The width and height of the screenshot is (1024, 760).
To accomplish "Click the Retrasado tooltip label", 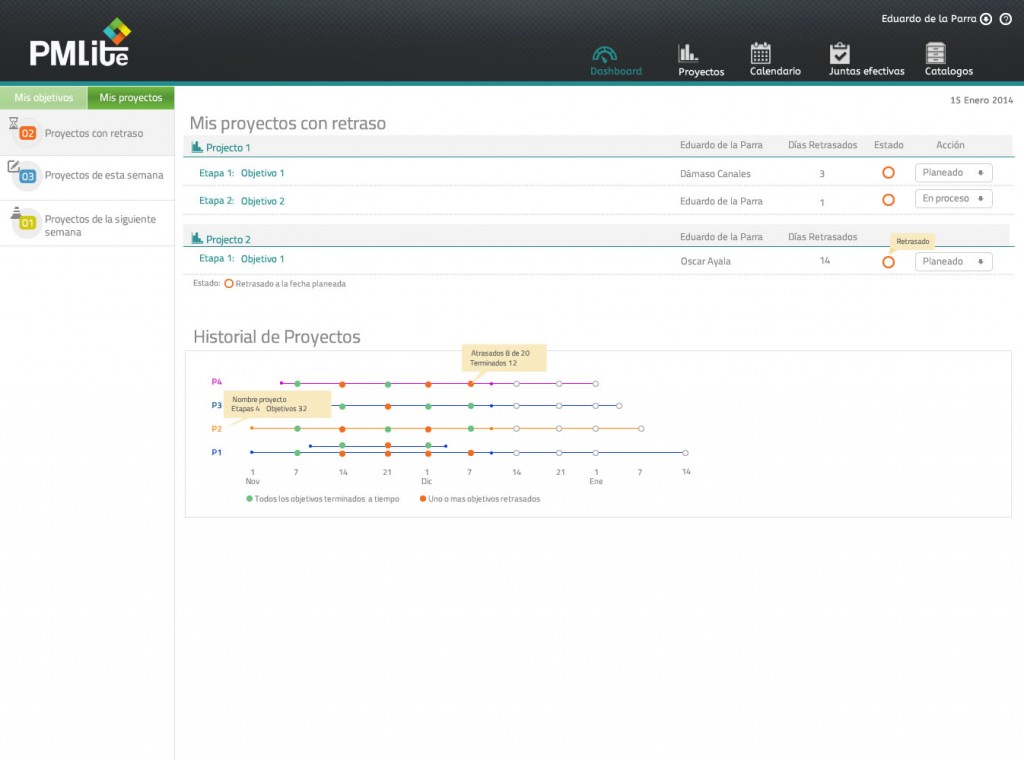I will pyautogui.click(x=912, y=242).
